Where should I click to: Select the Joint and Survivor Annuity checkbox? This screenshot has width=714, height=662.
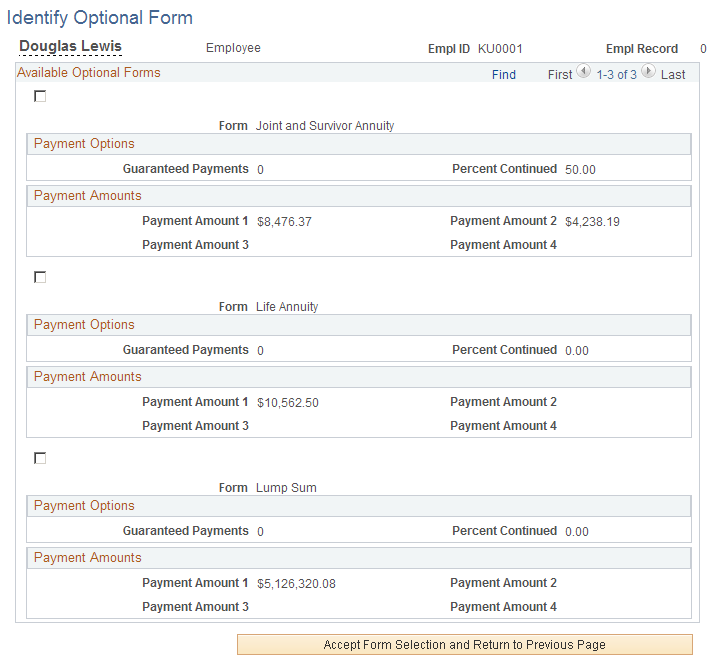click(40, 96)
